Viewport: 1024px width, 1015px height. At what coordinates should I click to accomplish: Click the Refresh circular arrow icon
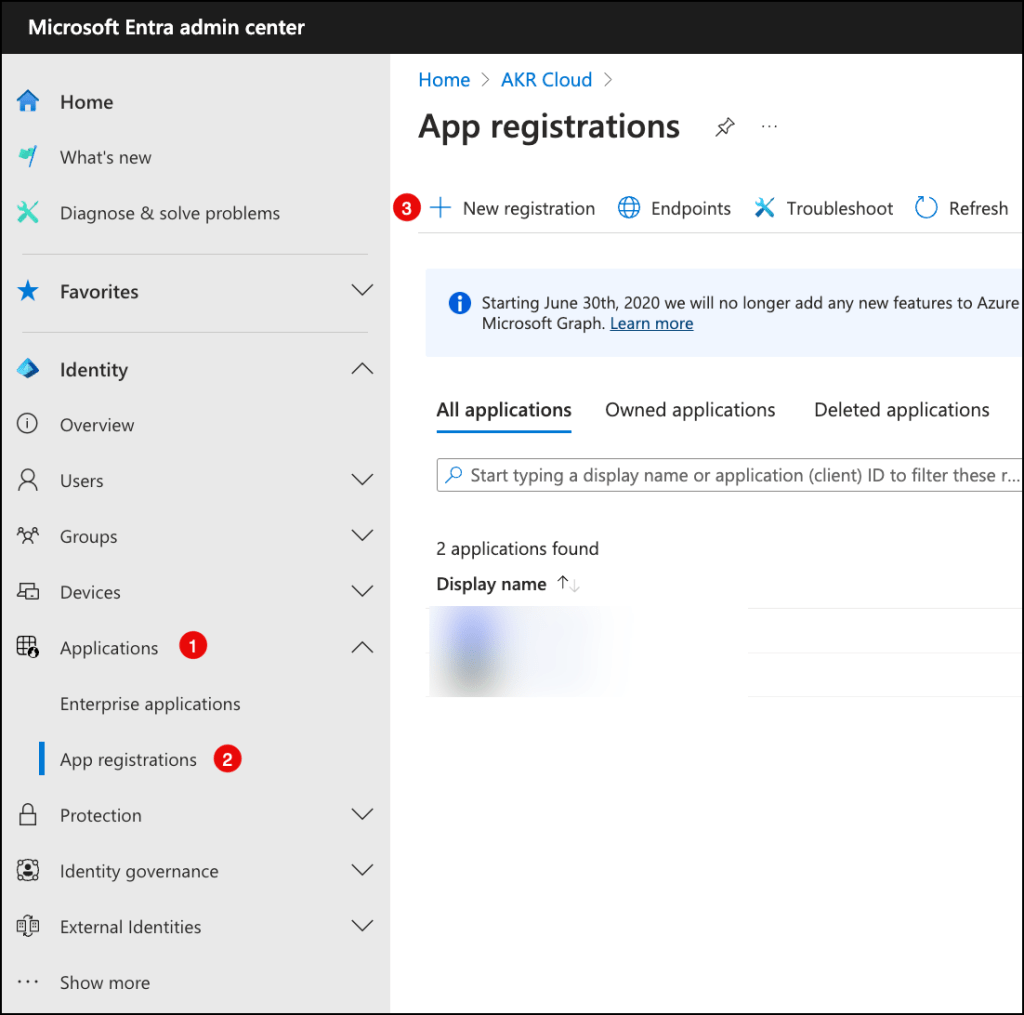926,208
